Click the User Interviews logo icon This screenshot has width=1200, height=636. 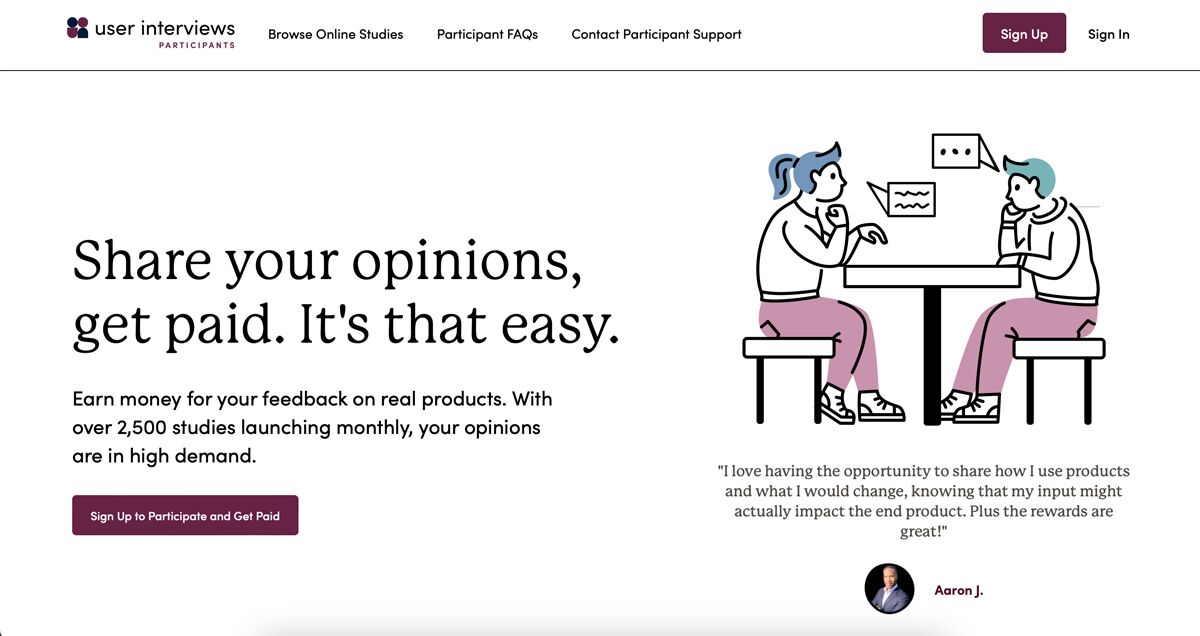click(77, 28)
